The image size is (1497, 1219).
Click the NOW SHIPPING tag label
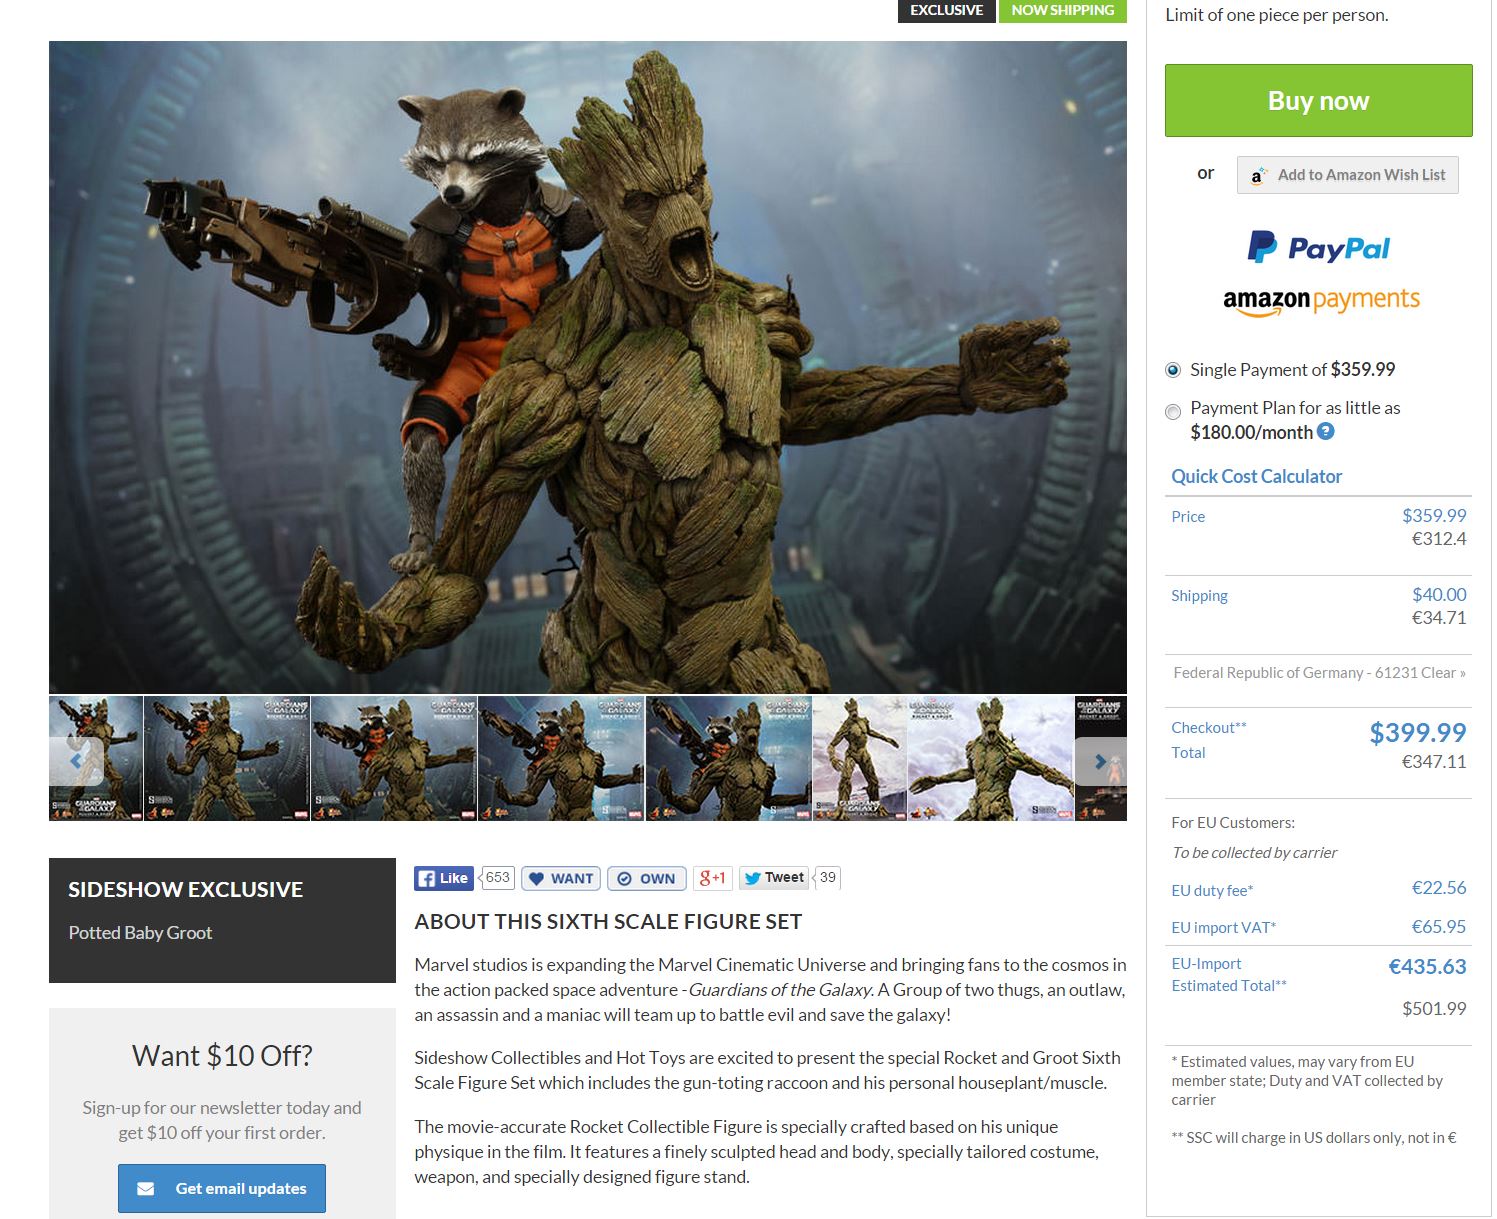coord(1062,10)
